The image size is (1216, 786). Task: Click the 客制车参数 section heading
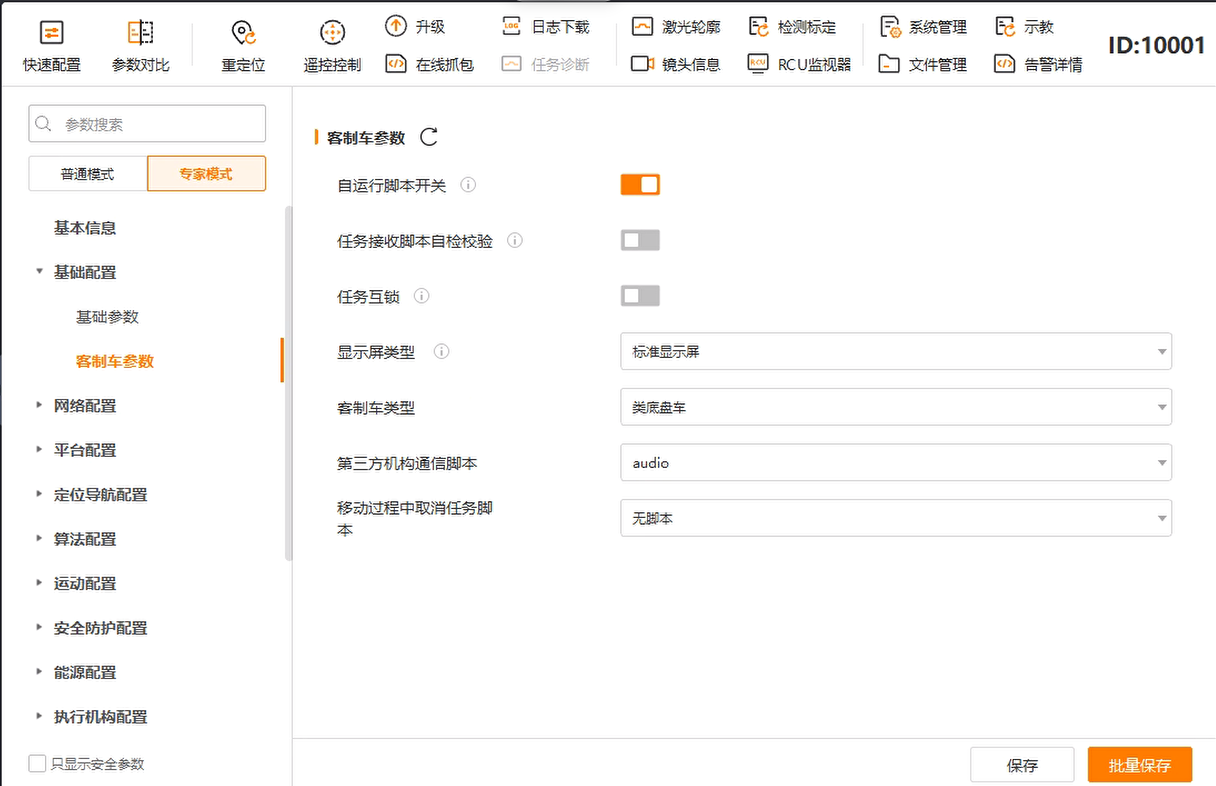(x=366, y=138)
